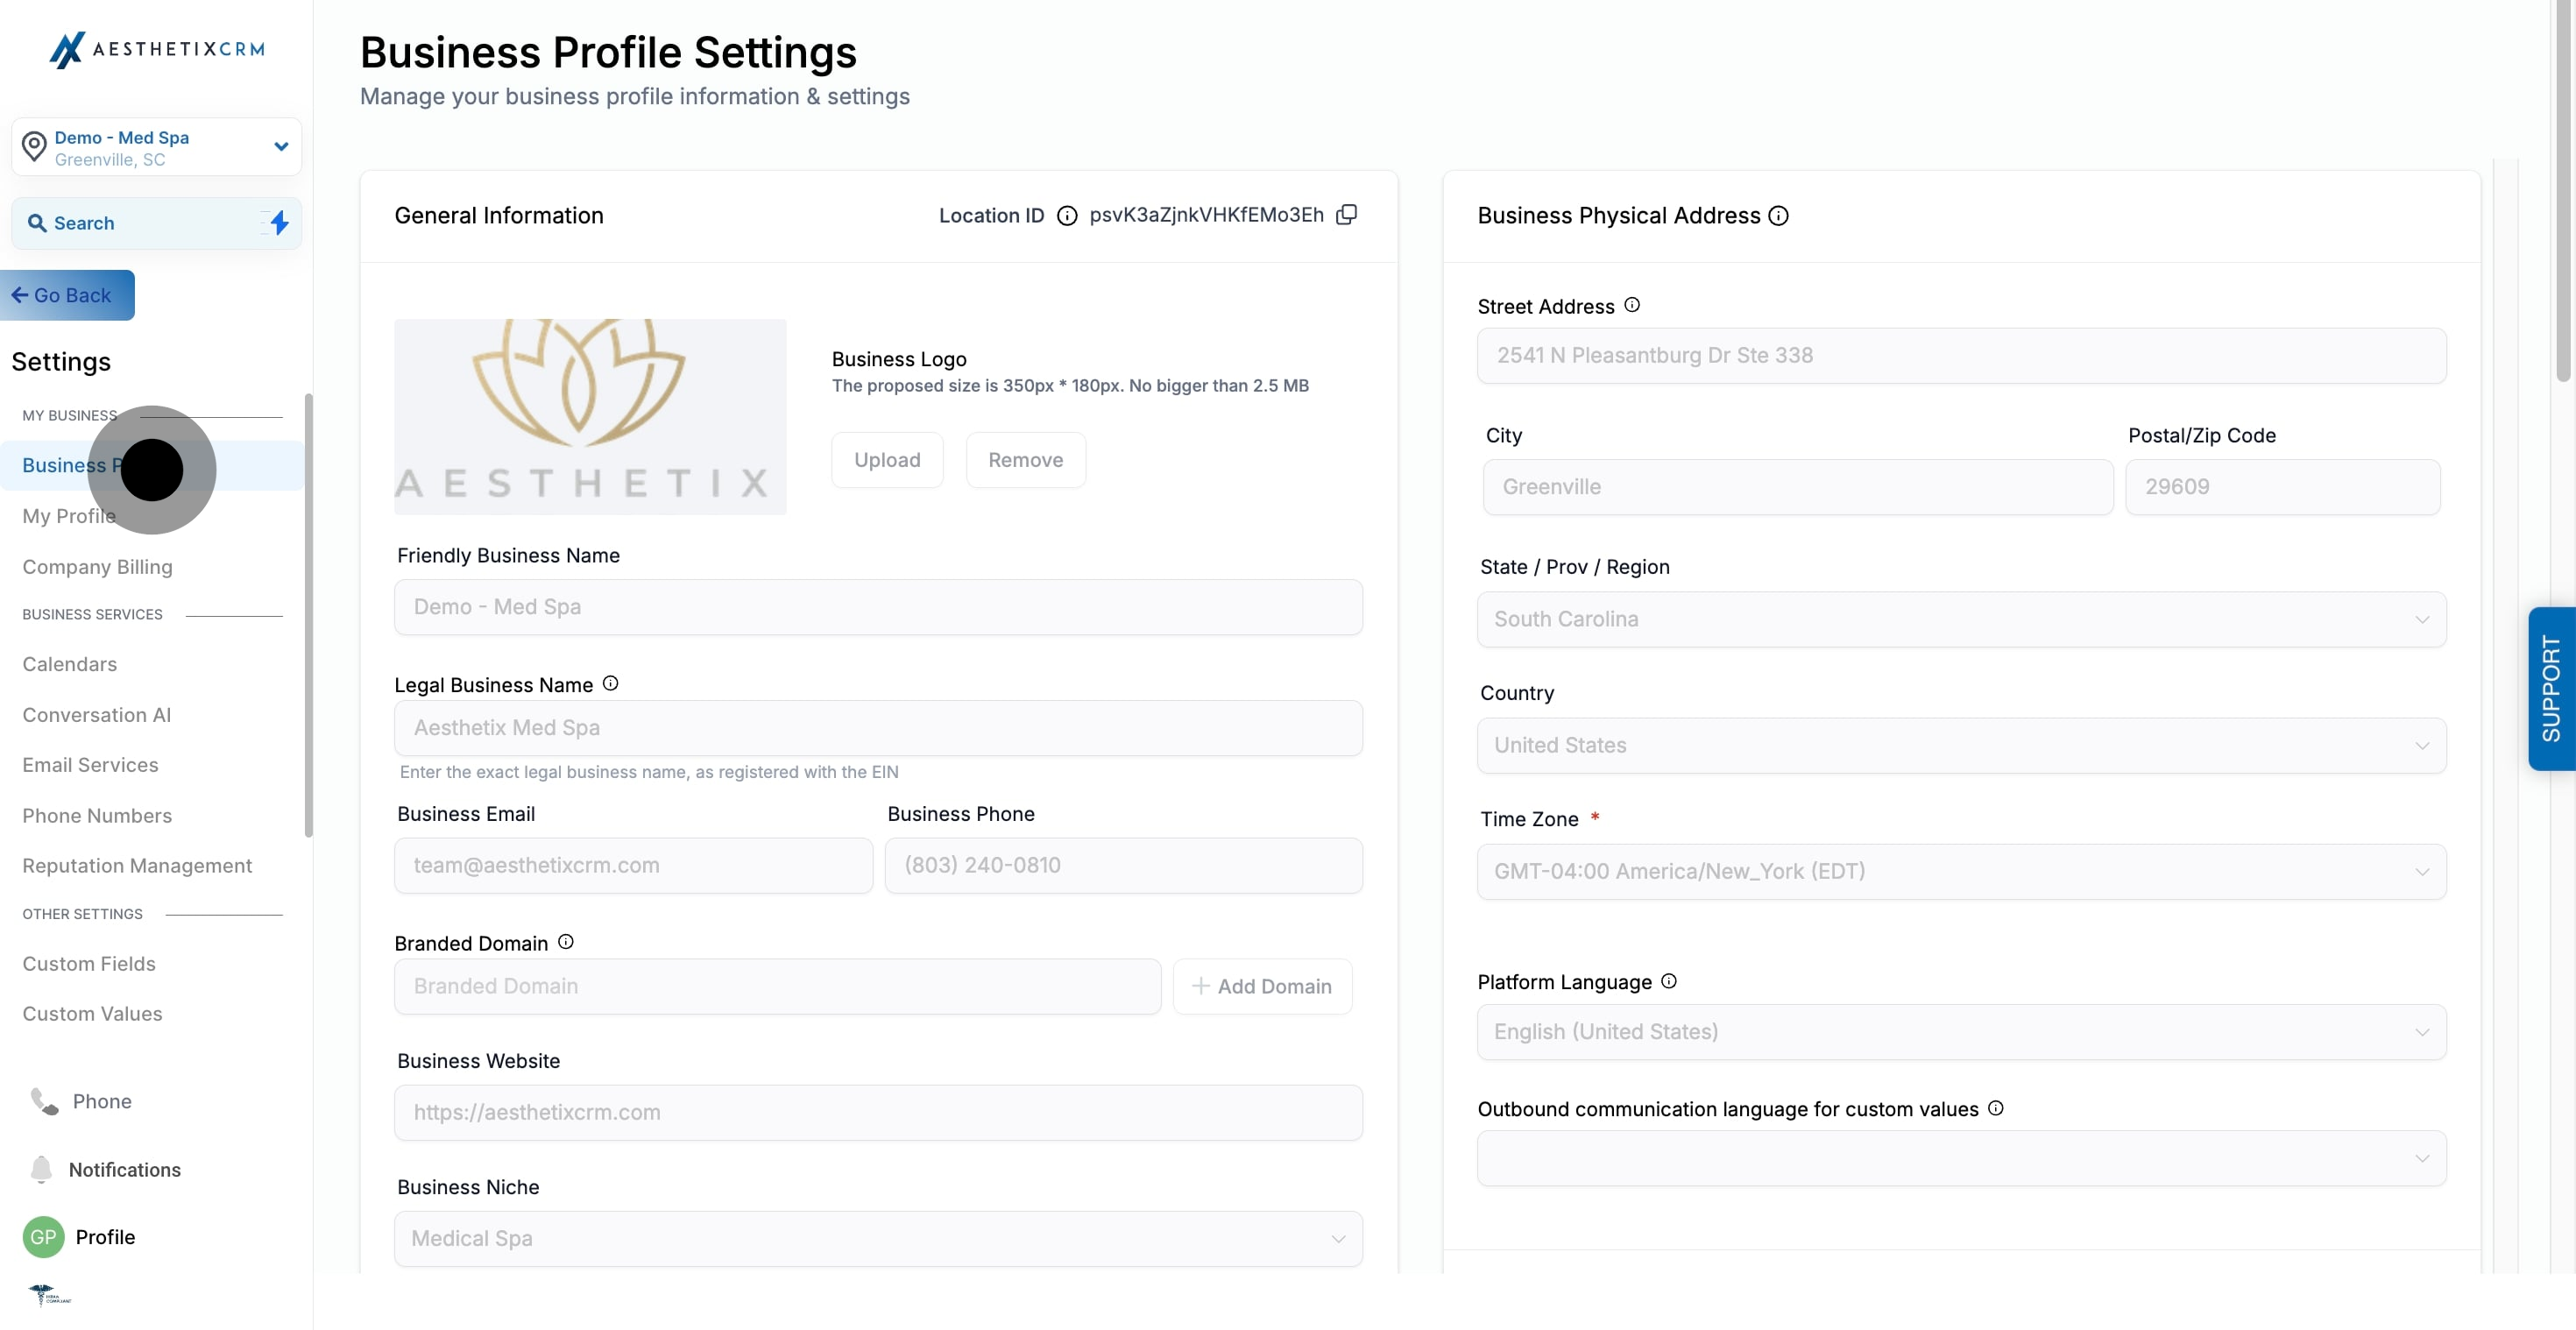Click the info icon next to Platform Language

tap(1668, 981)
